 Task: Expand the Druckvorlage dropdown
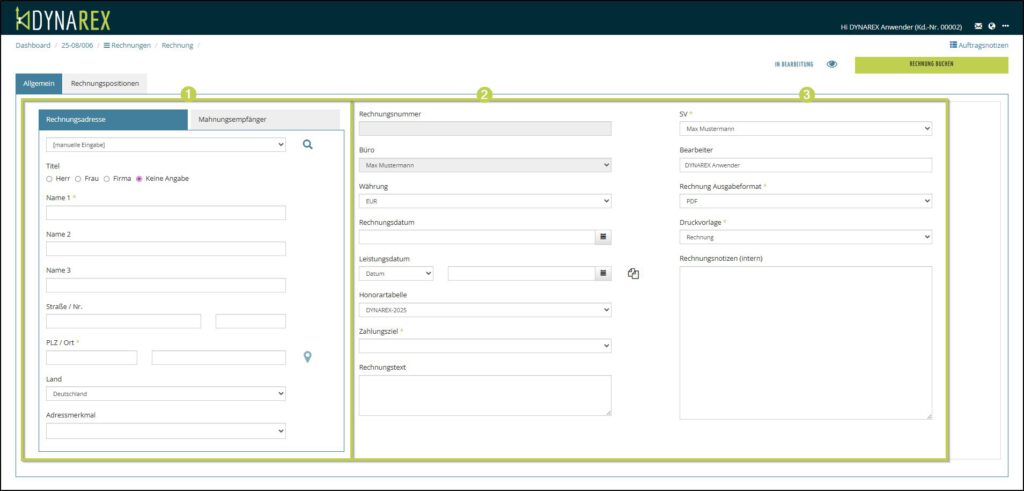coord(805,237)
